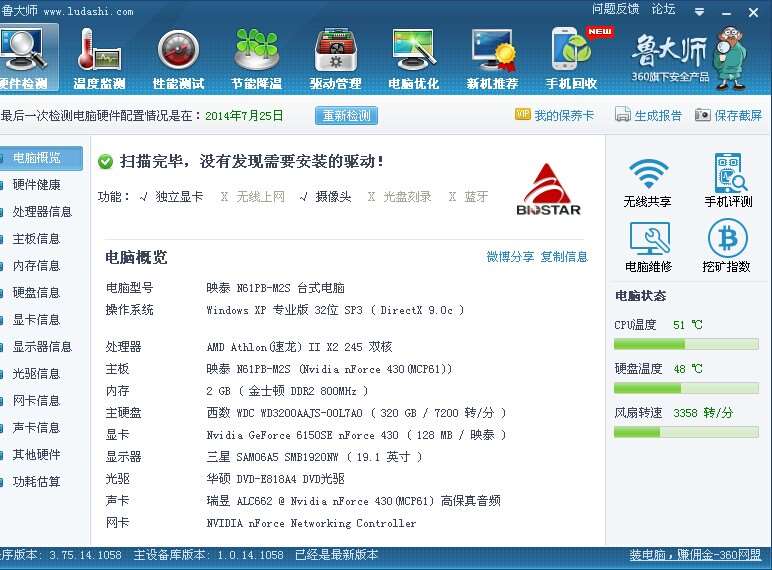Click the Biostar brand logo
Image resolution: width=772 pixels, height=570 pixels.
coord(548,190)
